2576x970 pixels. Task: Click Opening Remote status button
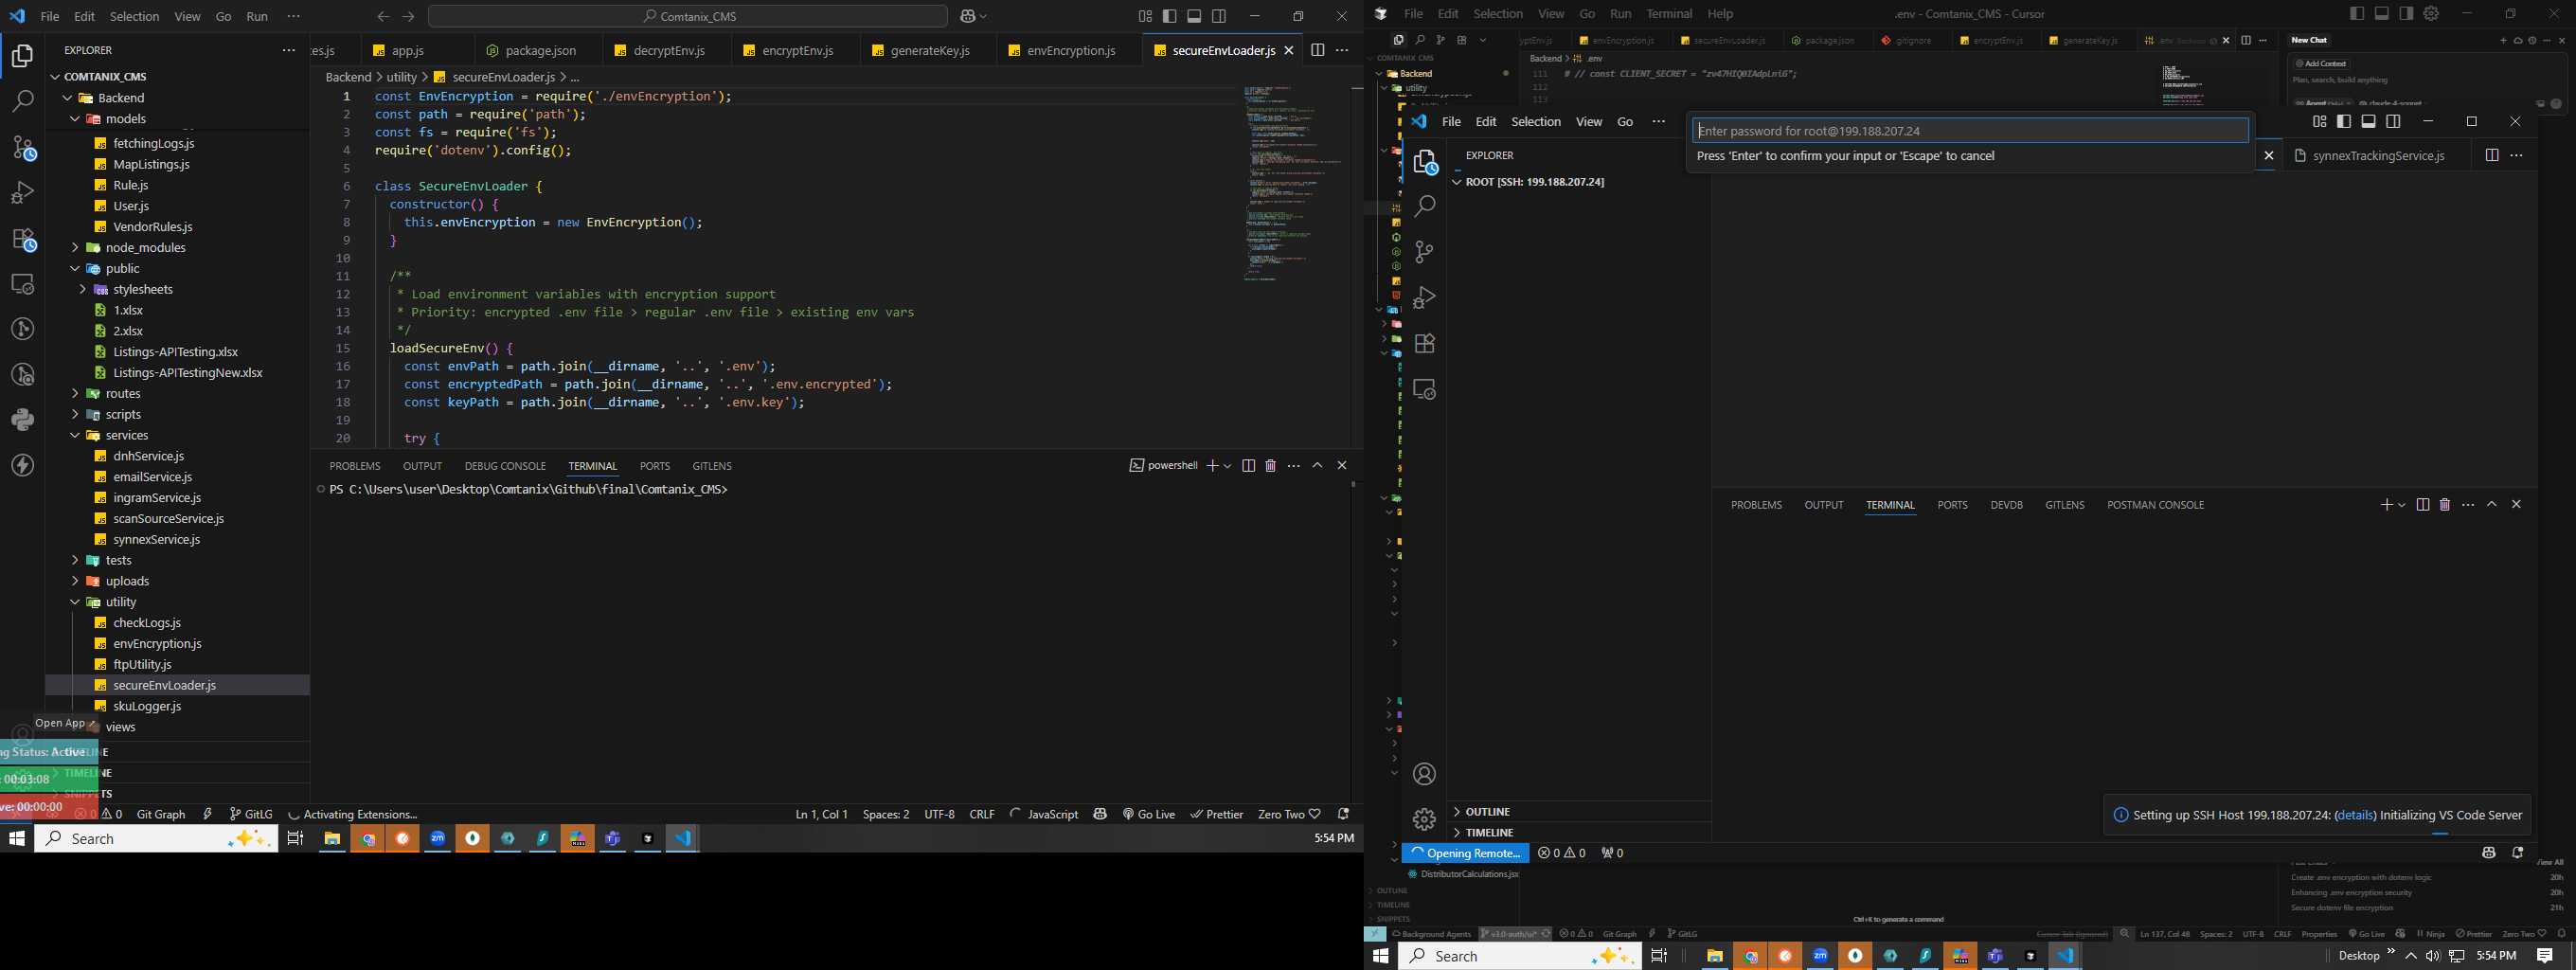click(1465, 853)
